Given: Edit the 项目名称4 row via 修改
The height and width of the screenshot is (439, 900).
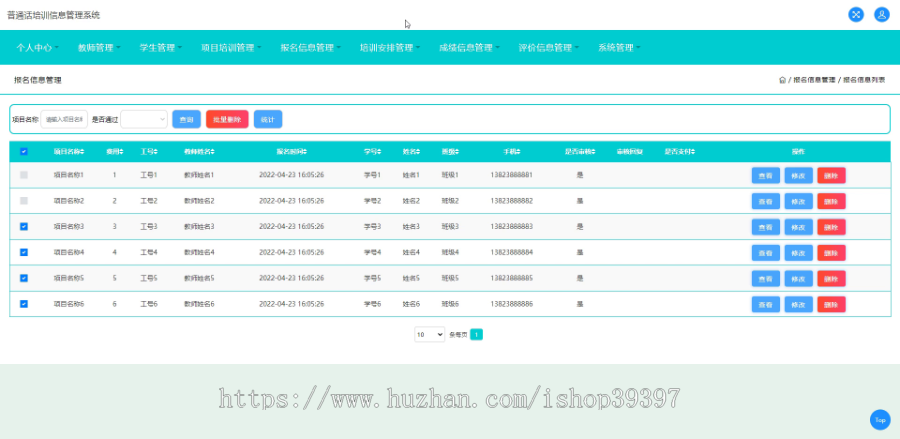Looking at the screenshot, I should [798, 253].
